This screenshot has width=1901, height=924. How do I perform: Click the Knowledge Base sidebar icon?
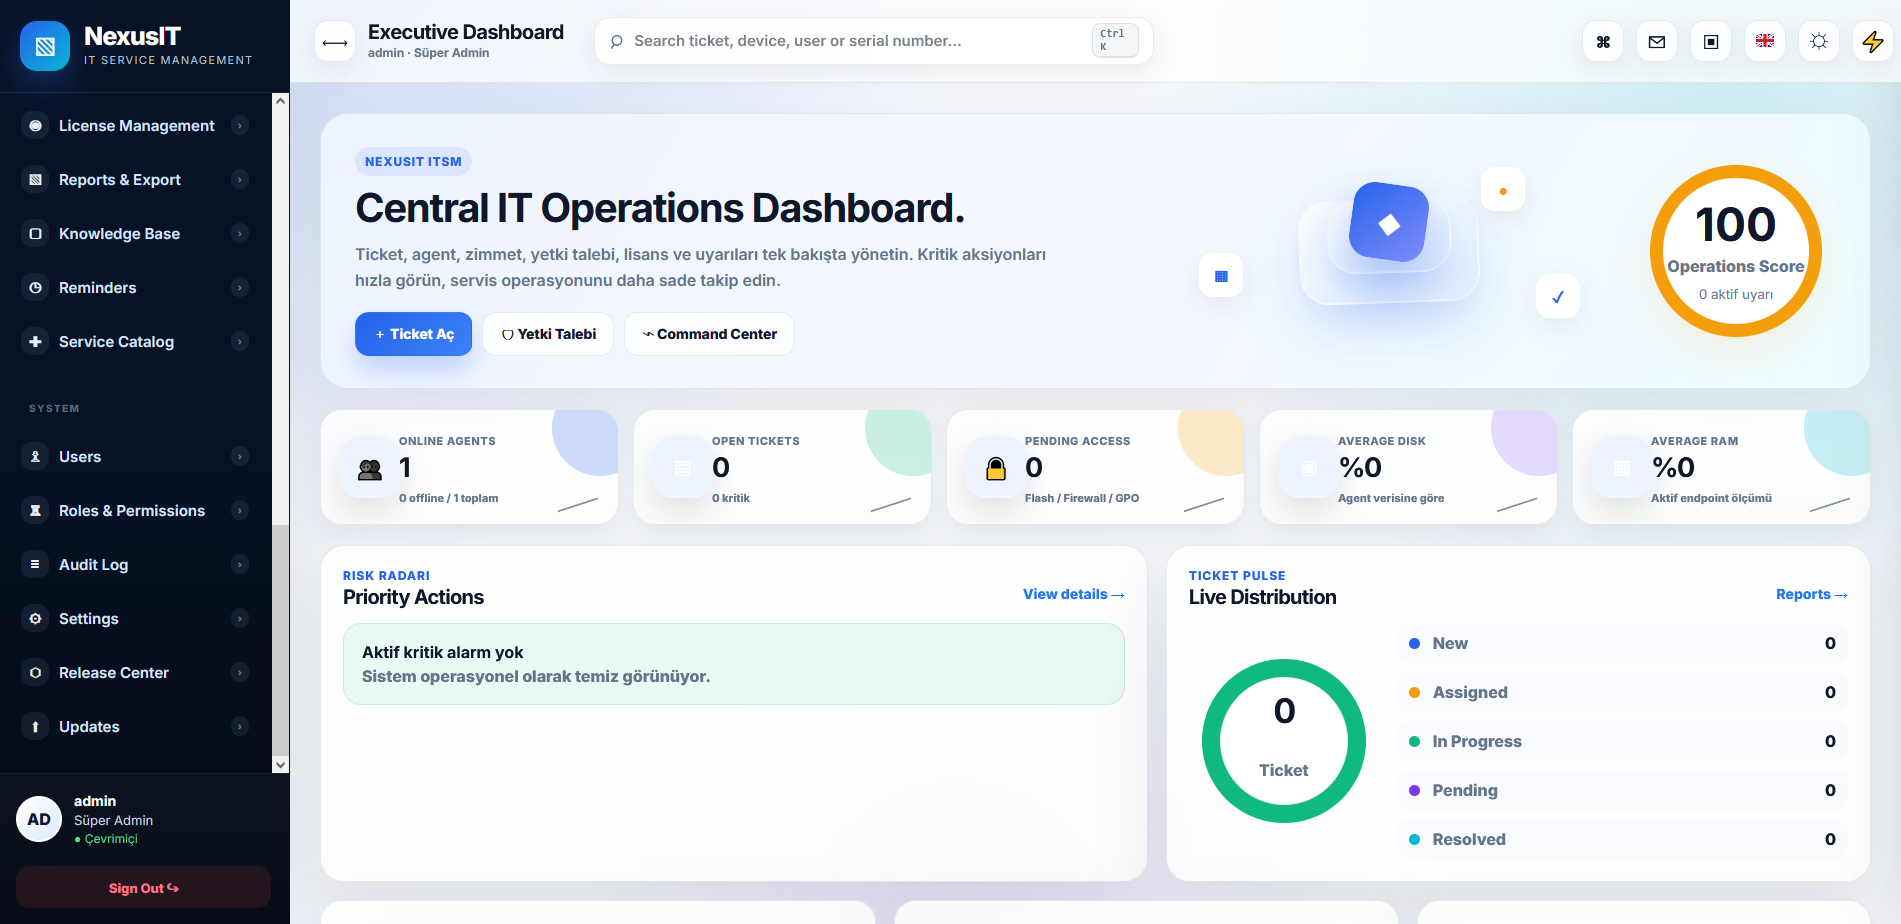point(35,234)
